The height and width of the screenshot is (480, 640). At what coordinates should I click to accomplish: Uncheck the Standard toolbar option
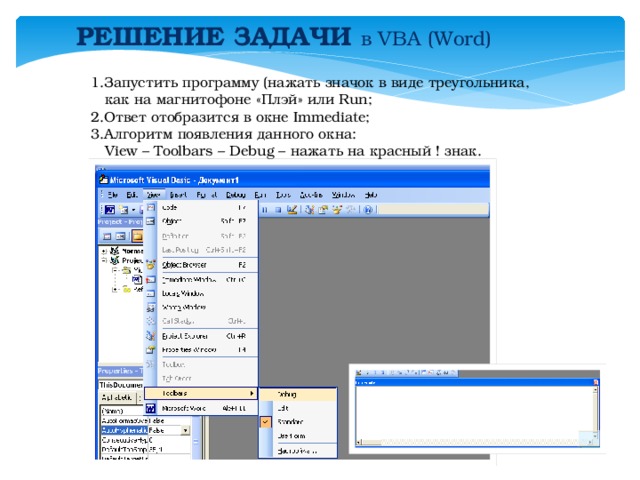(298, 422)
